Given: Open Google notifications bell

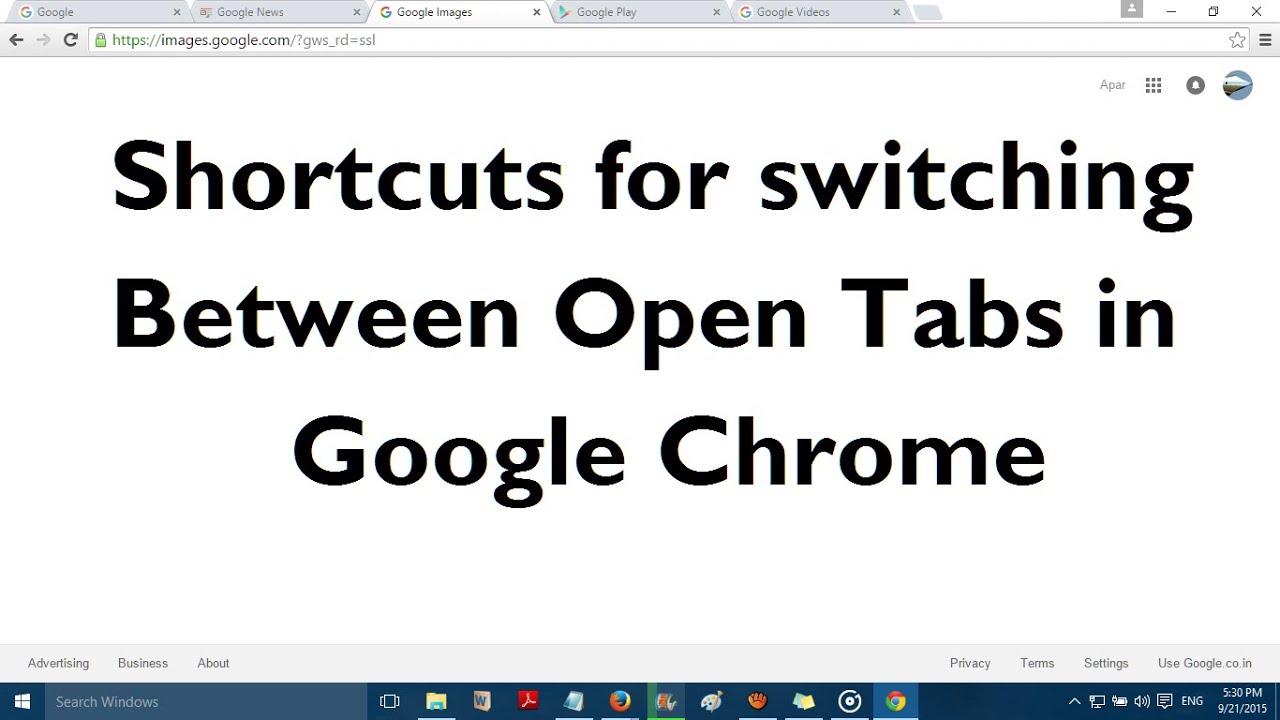Looking at the screenshot, I should [x=1195, y=85].
